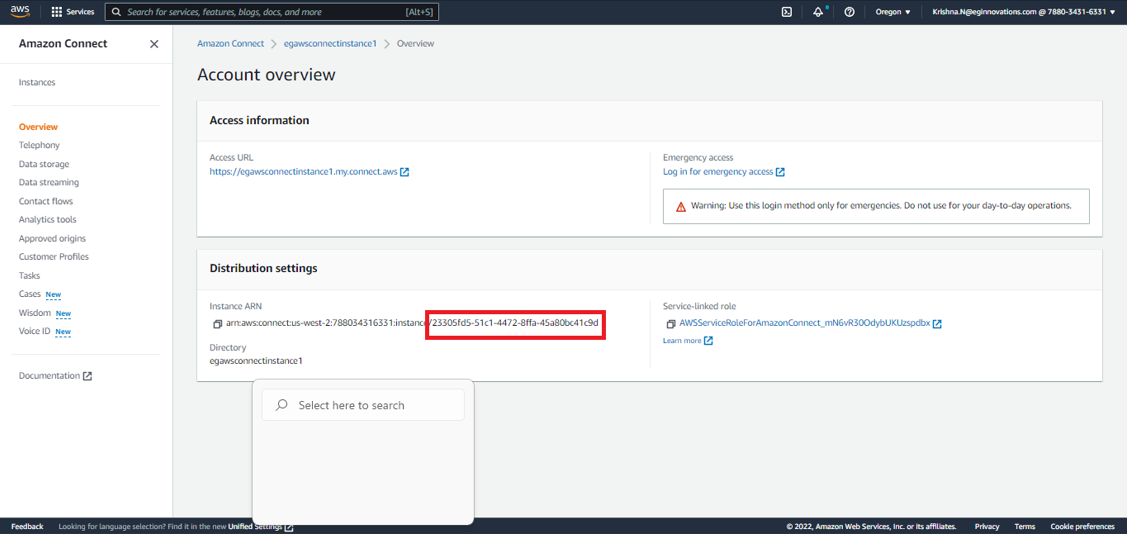Open the Approved origins section
This screenshot has height=534, width=1127.
52,239
